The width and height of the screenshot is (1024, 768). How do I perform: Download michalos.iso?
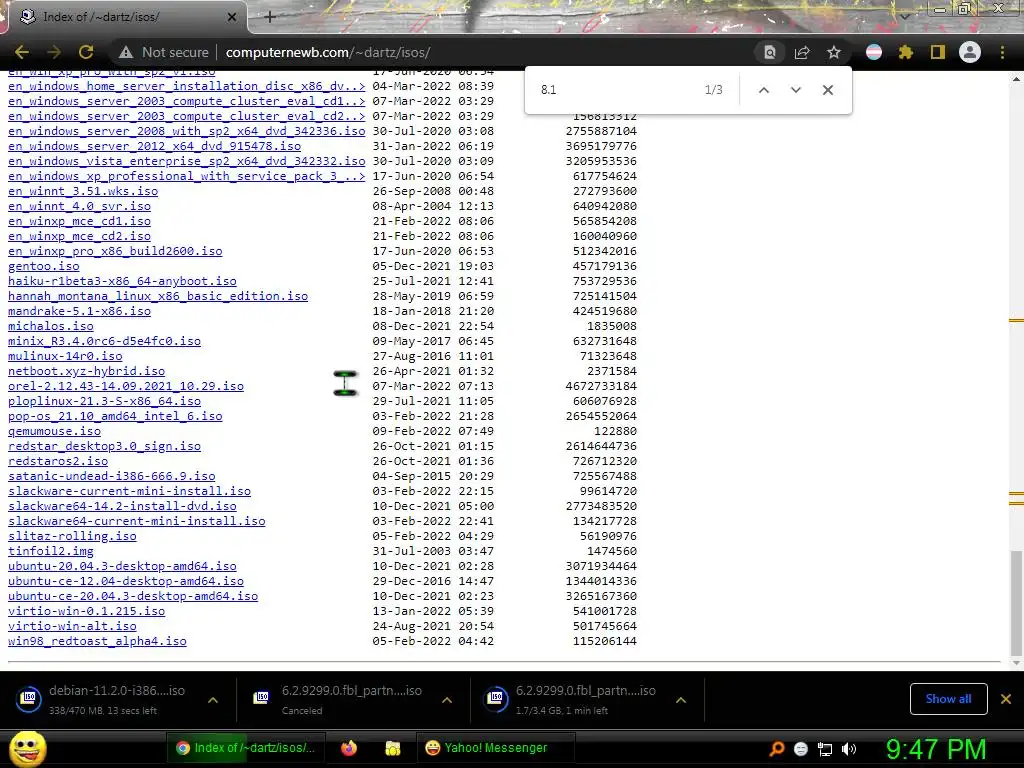(x=50, y=326)
